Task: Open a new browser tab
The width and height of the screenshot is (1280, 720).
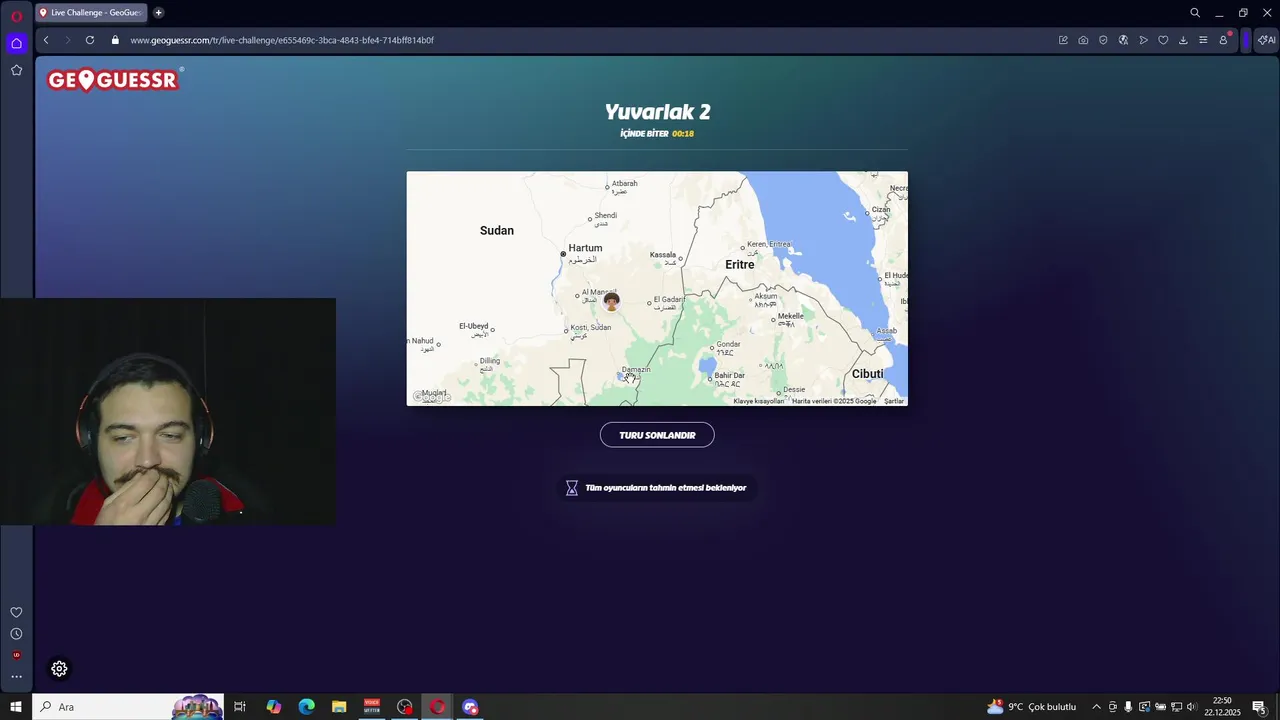Action: 158,13
